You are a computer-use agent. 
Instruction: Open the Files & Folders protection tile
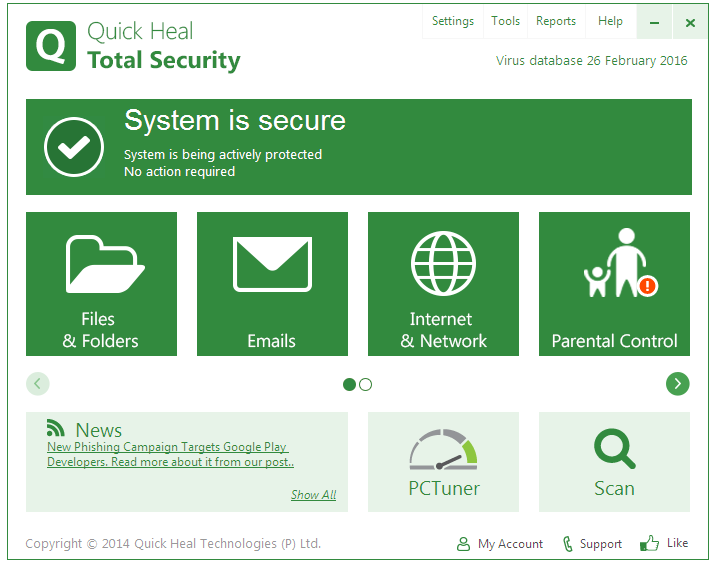(x=101, y=284)
